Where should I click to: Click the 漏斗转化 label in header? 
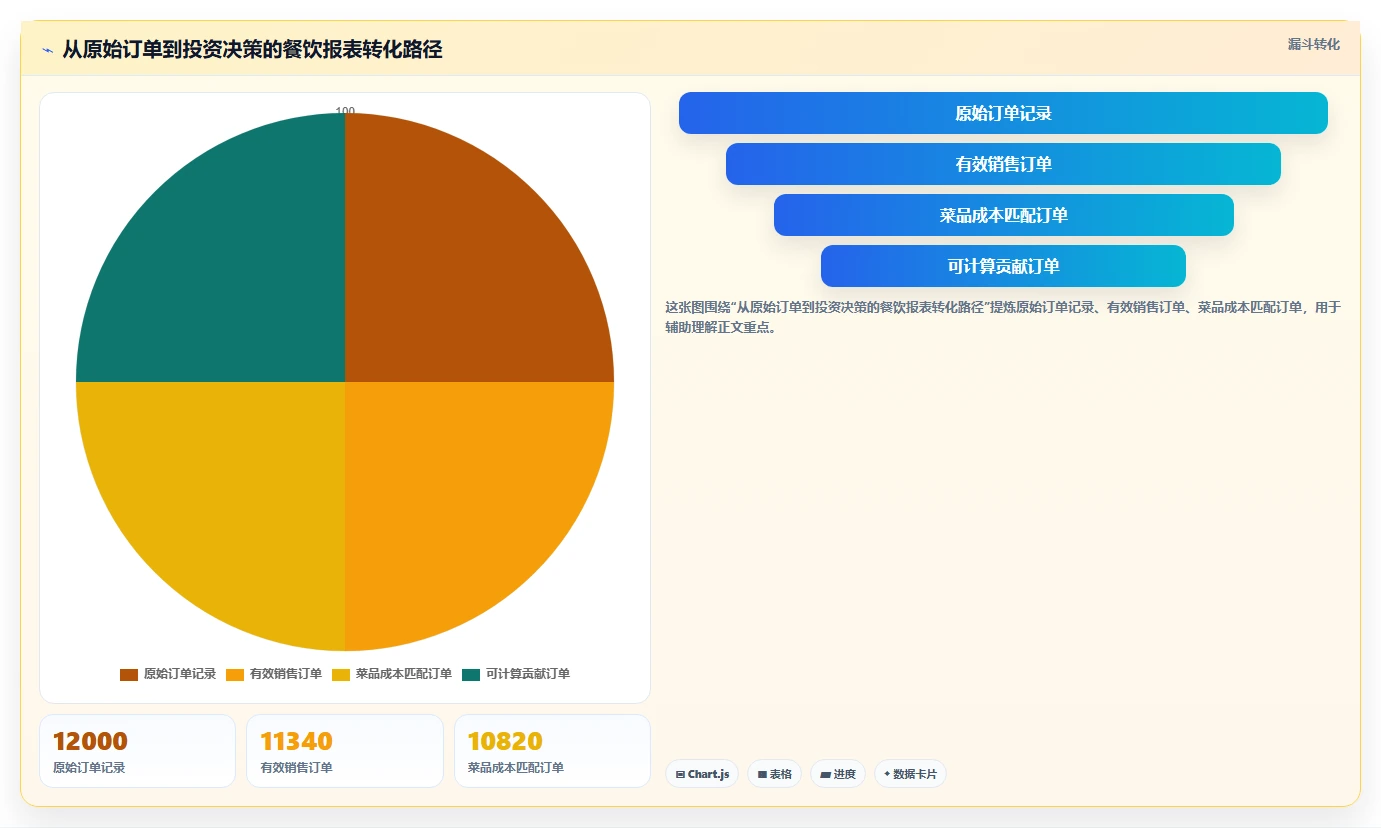(1313, 44)
